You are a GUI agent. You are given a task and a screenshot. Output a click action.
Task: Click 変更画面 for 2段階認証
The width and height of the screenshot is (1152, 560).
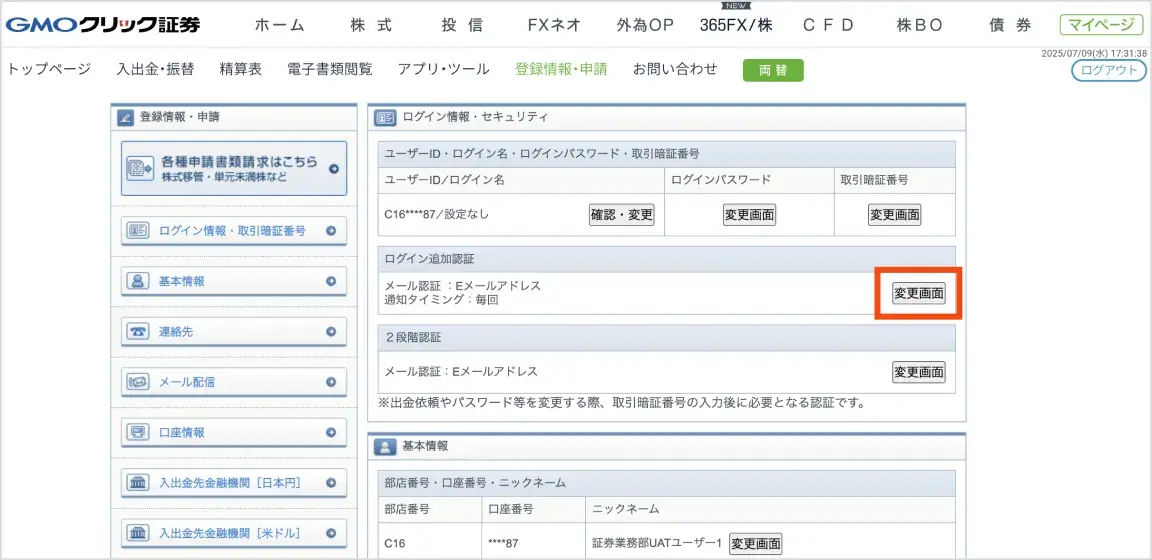pyautogui.click(x=918, y=372)
